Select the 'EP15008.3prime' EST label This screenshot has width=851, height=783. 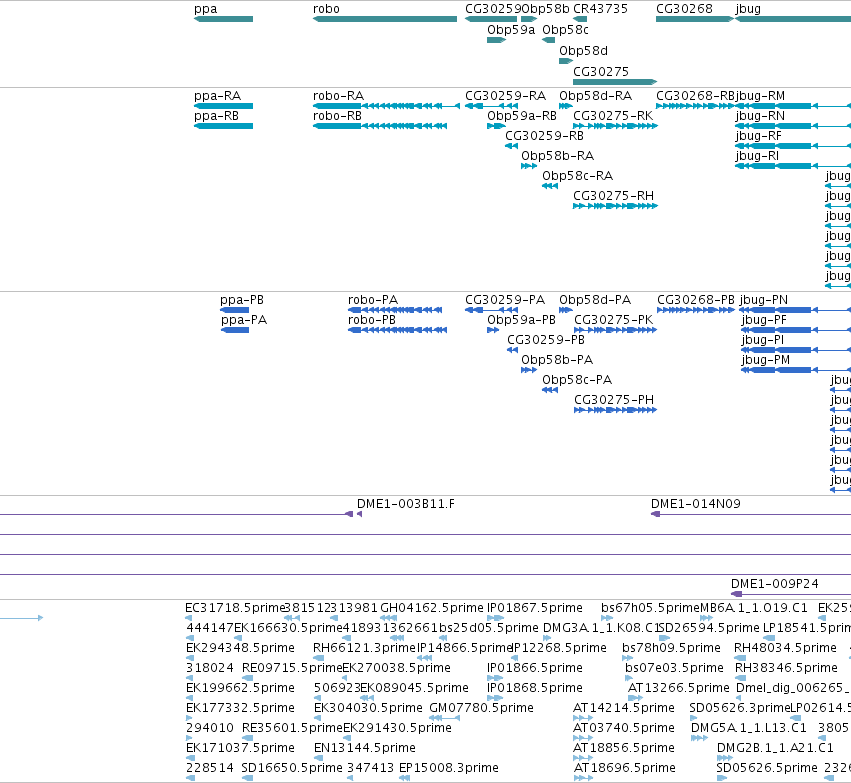coord(448,768)
